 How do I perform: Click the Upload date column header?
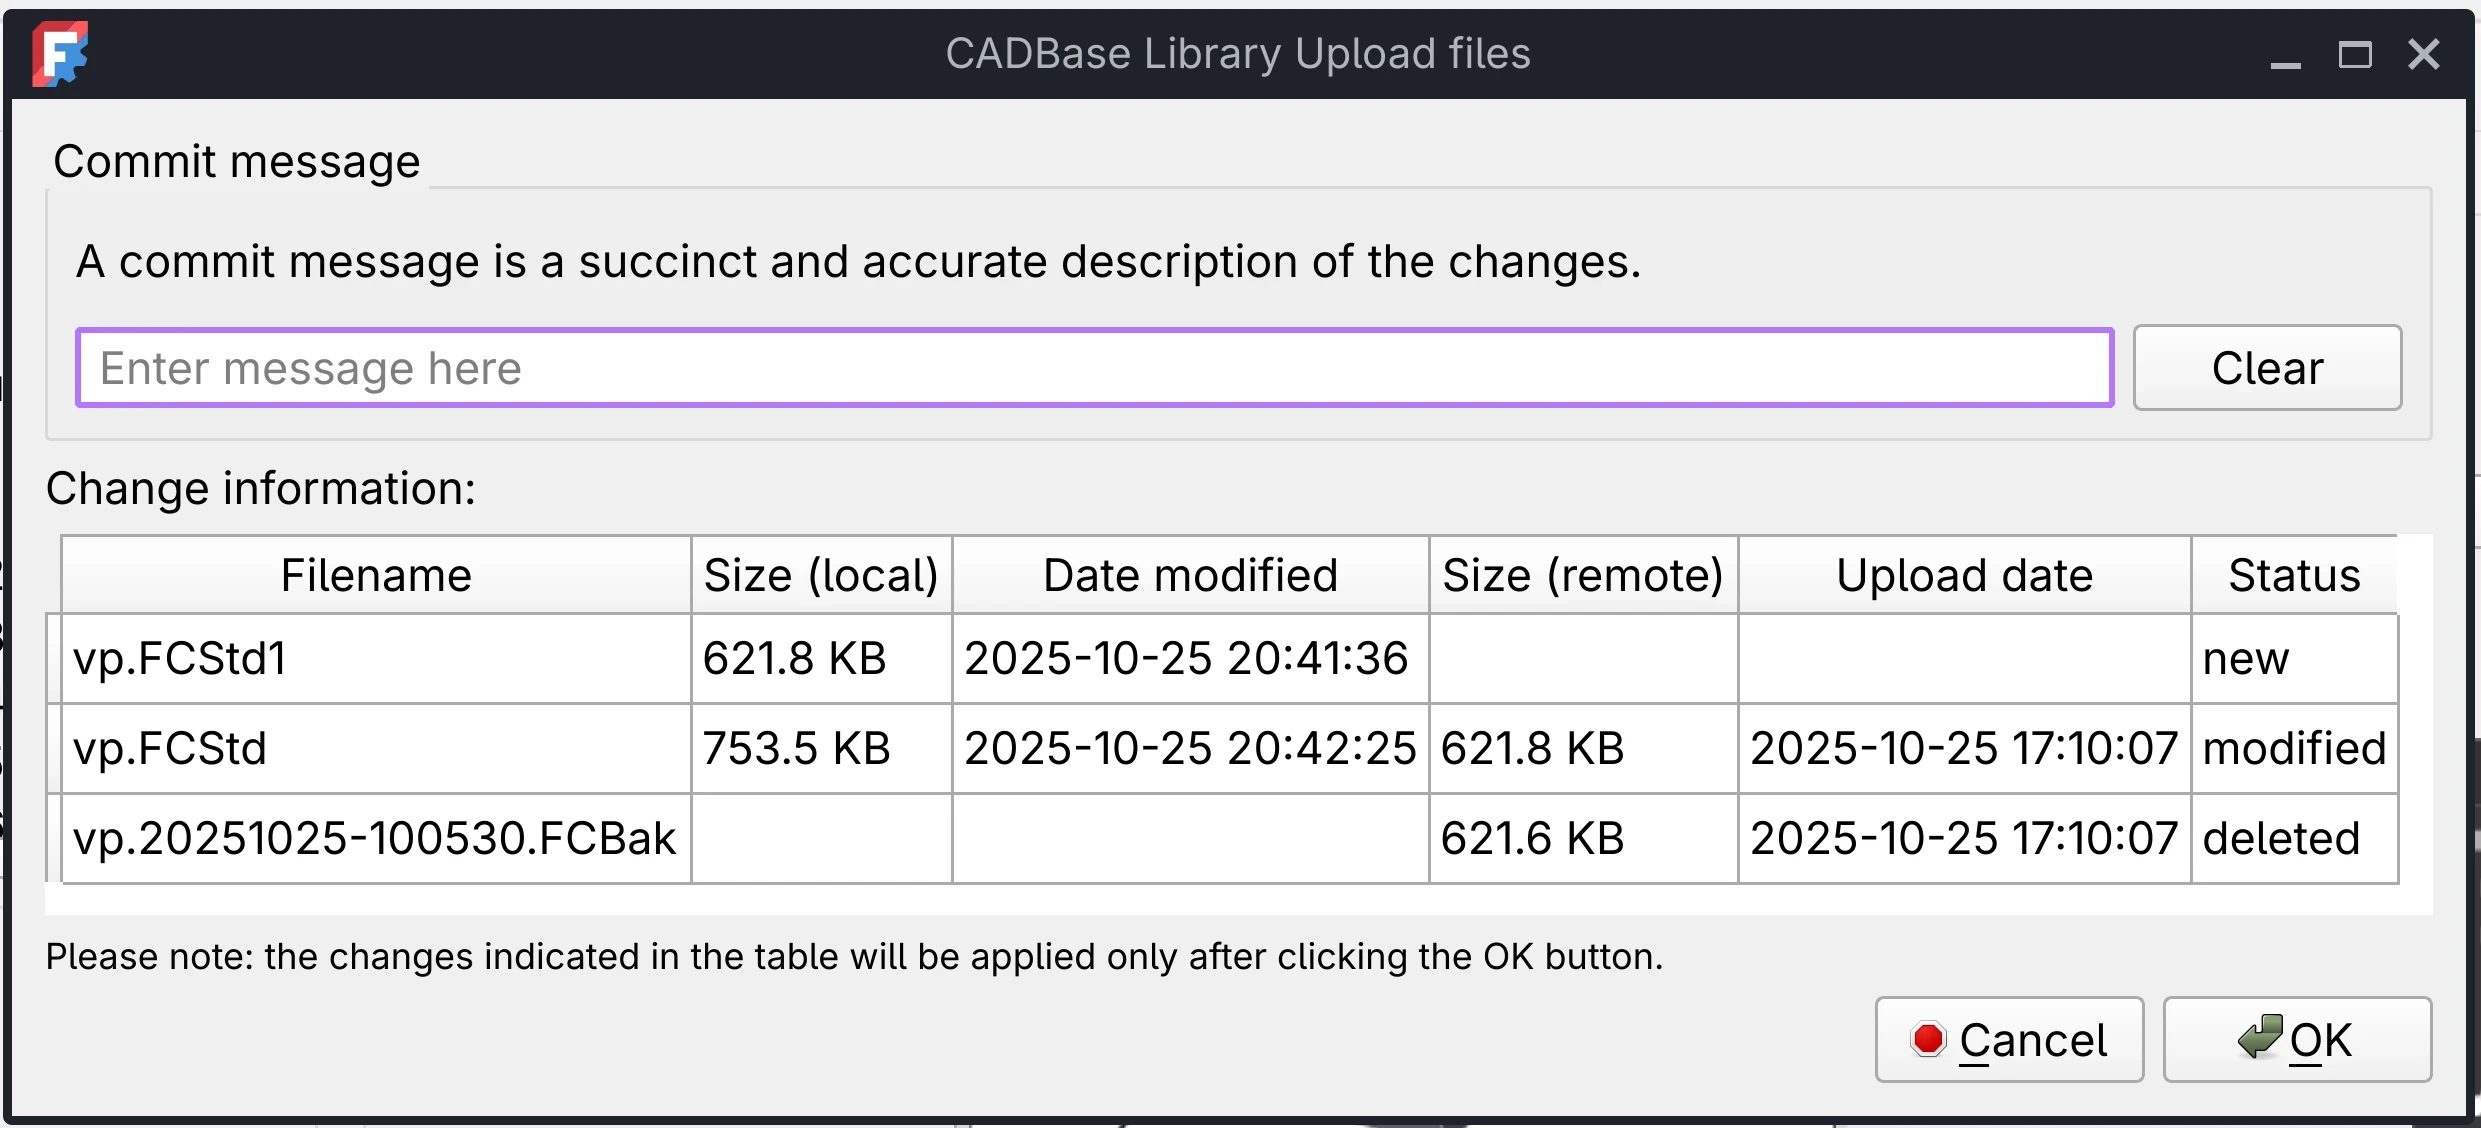point(1963,574)
